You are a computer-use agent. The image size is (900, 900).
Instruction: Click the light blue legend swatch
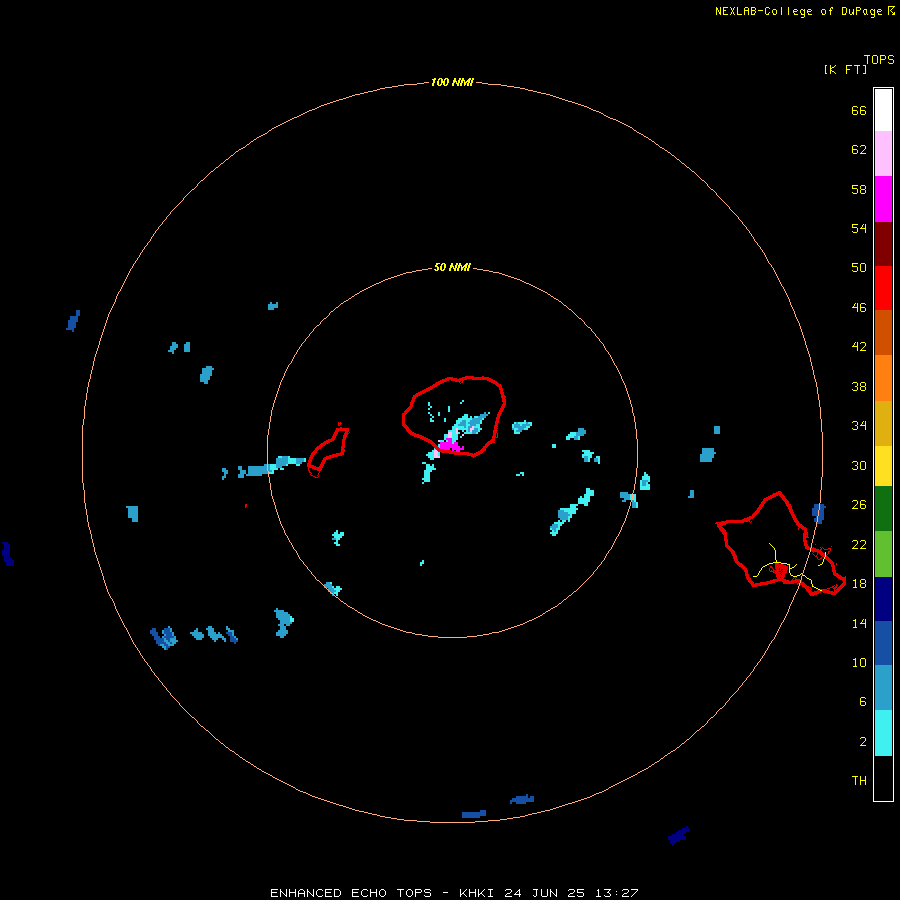pyautogui.click(x=883, y=688)
